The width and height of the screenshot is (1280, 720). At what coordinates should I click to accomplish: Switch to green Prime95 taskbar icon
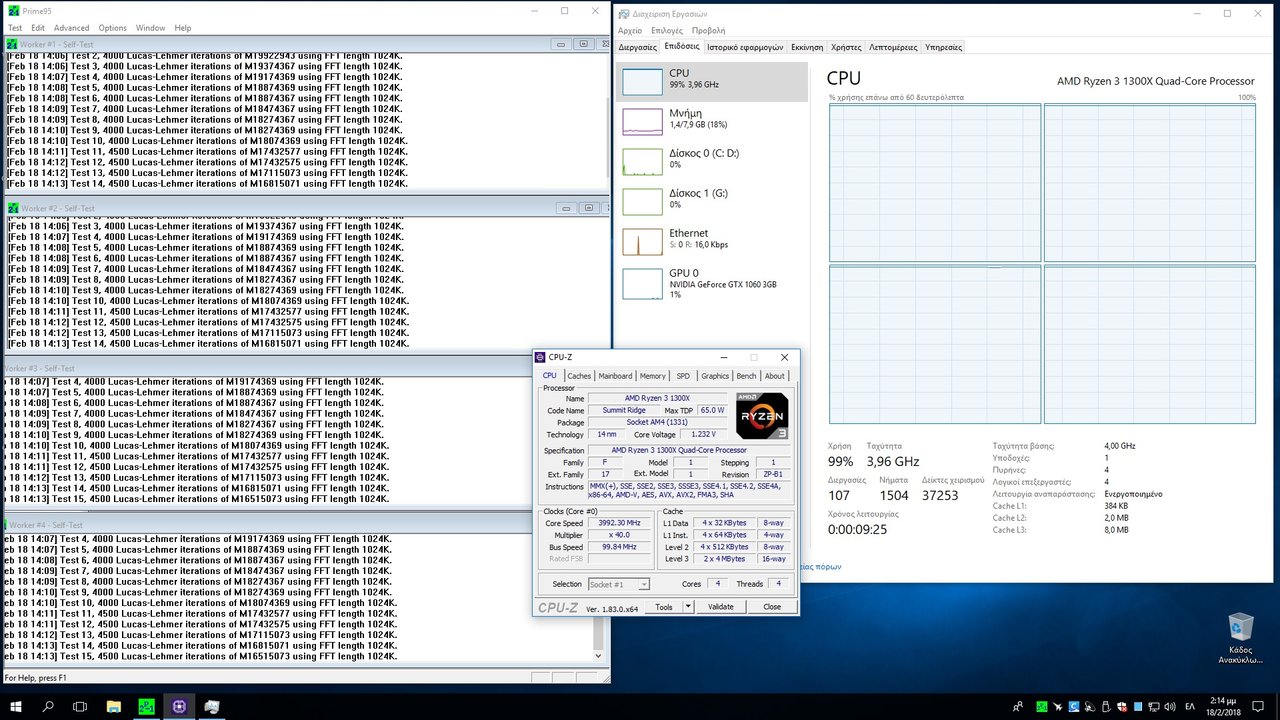[146, 706]
